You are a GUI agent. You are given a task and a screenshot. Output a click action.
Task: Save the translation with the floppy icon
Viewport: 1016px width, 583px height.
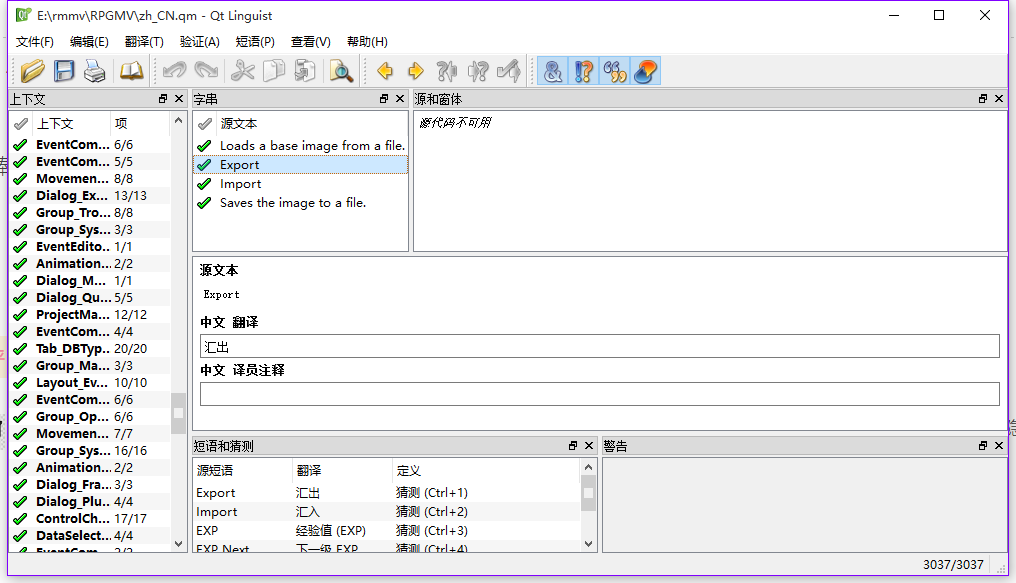click(64, 71)
